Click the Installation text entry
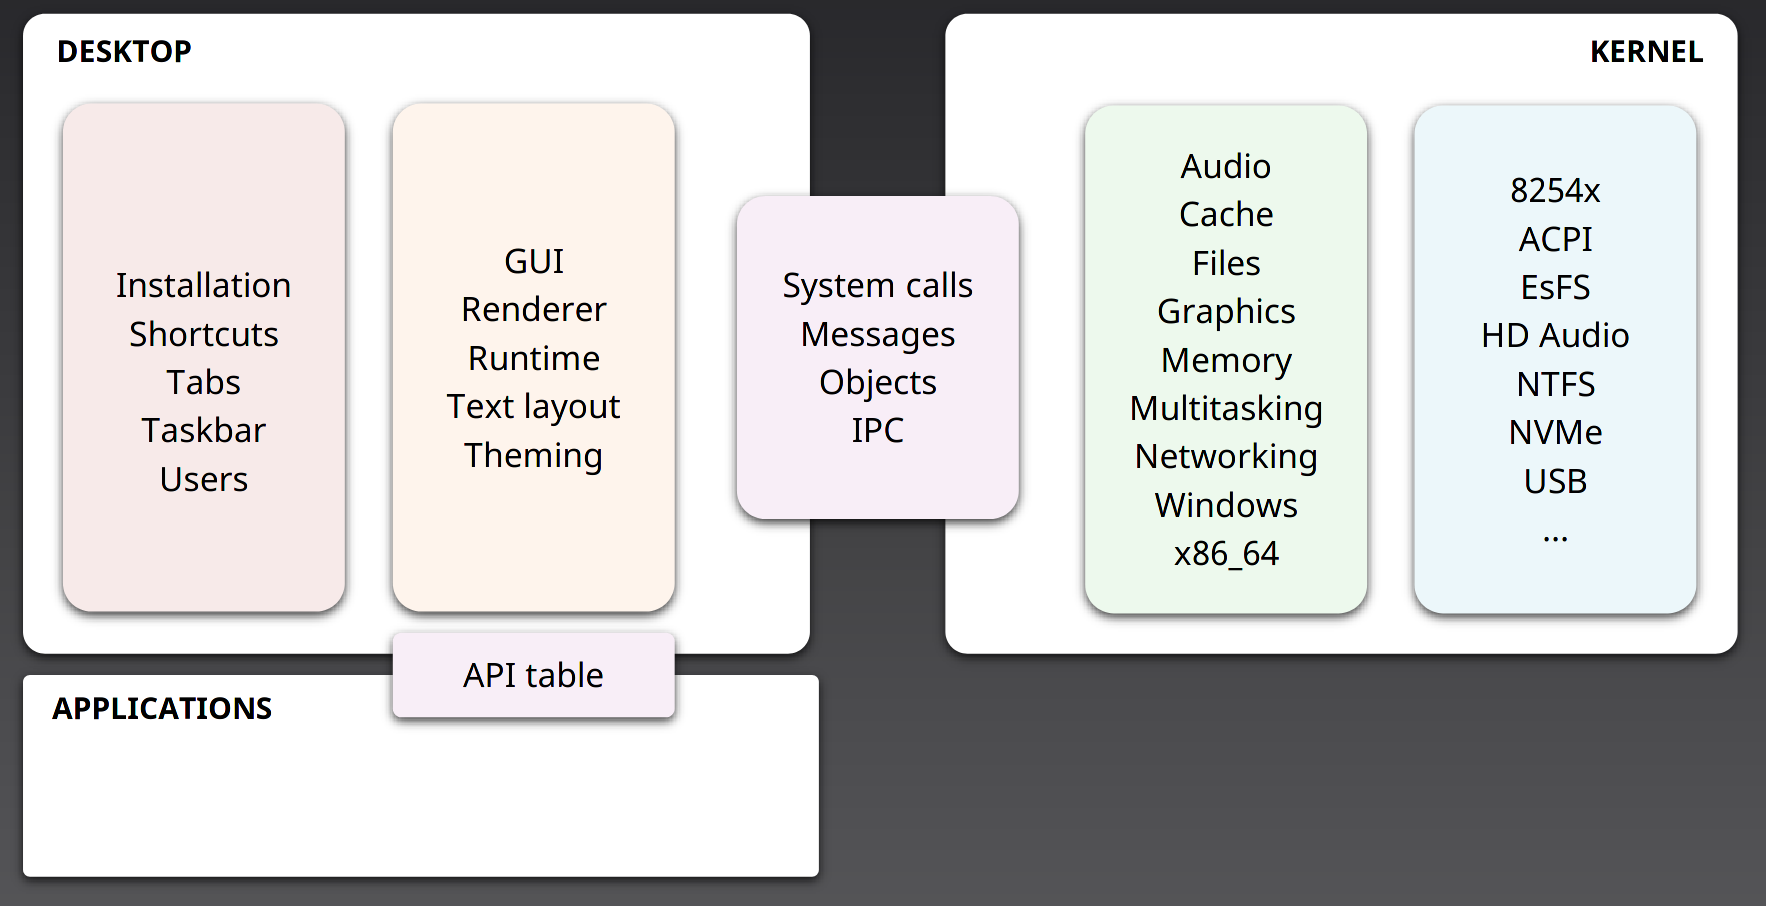The height and width of the screenshot is (906, 1766). click(x=203, y=286)
